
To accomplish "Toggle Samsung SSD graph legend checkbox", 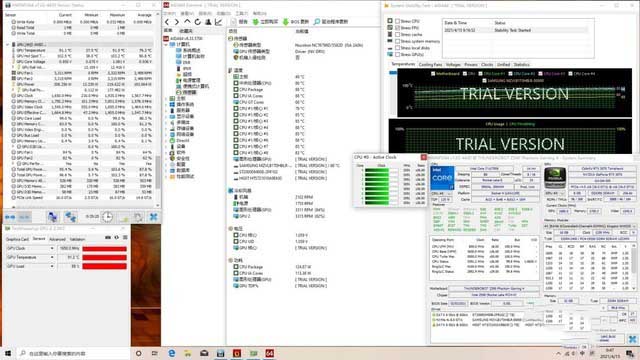I will [484, 80].
